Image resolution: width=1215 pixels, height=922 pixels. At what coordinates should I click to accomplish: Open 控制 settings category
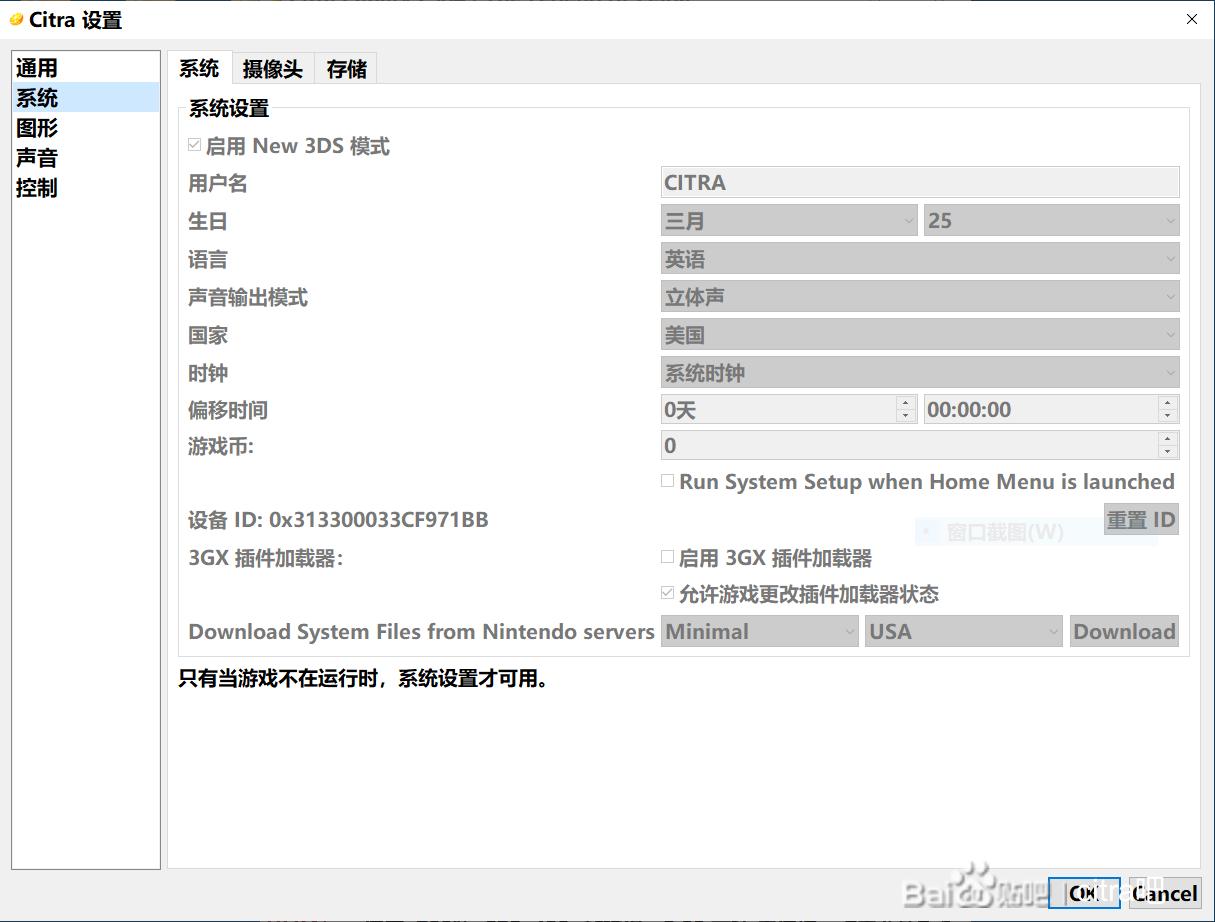click(86, 188)
